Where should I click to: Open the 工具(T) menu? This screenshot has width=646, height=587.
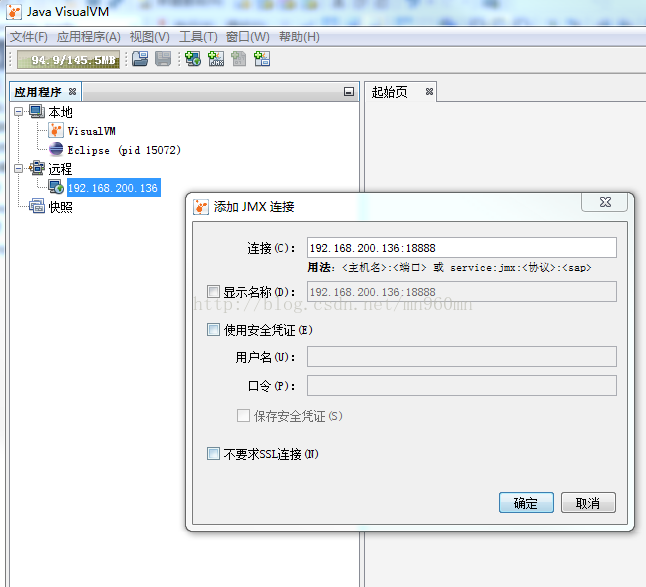(x=198, y=37)
